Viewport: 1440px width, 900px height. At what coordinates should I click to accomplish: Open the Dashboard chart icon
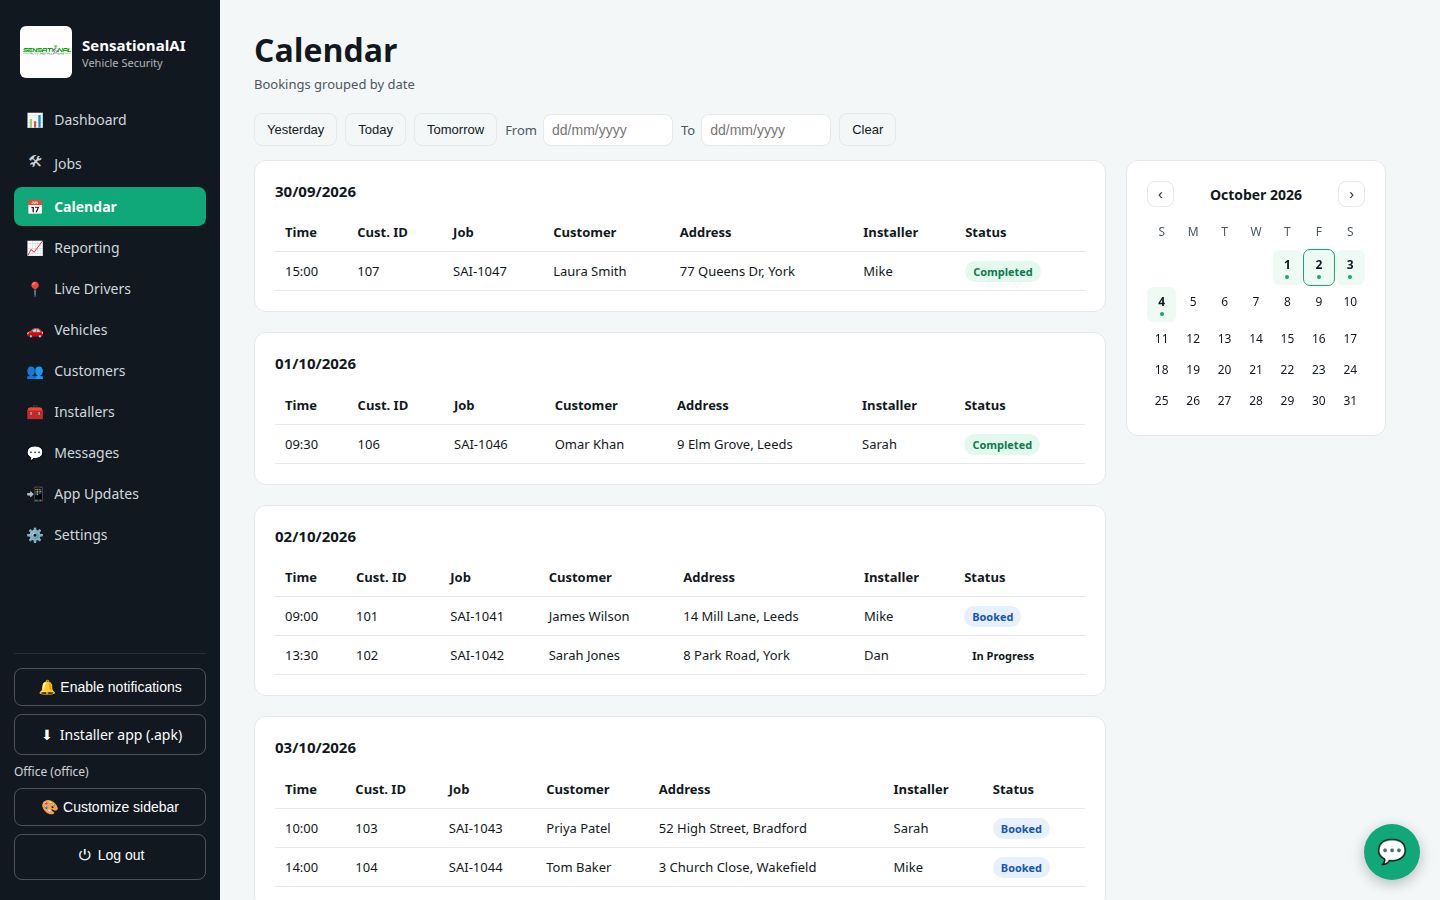coord(35,120)
